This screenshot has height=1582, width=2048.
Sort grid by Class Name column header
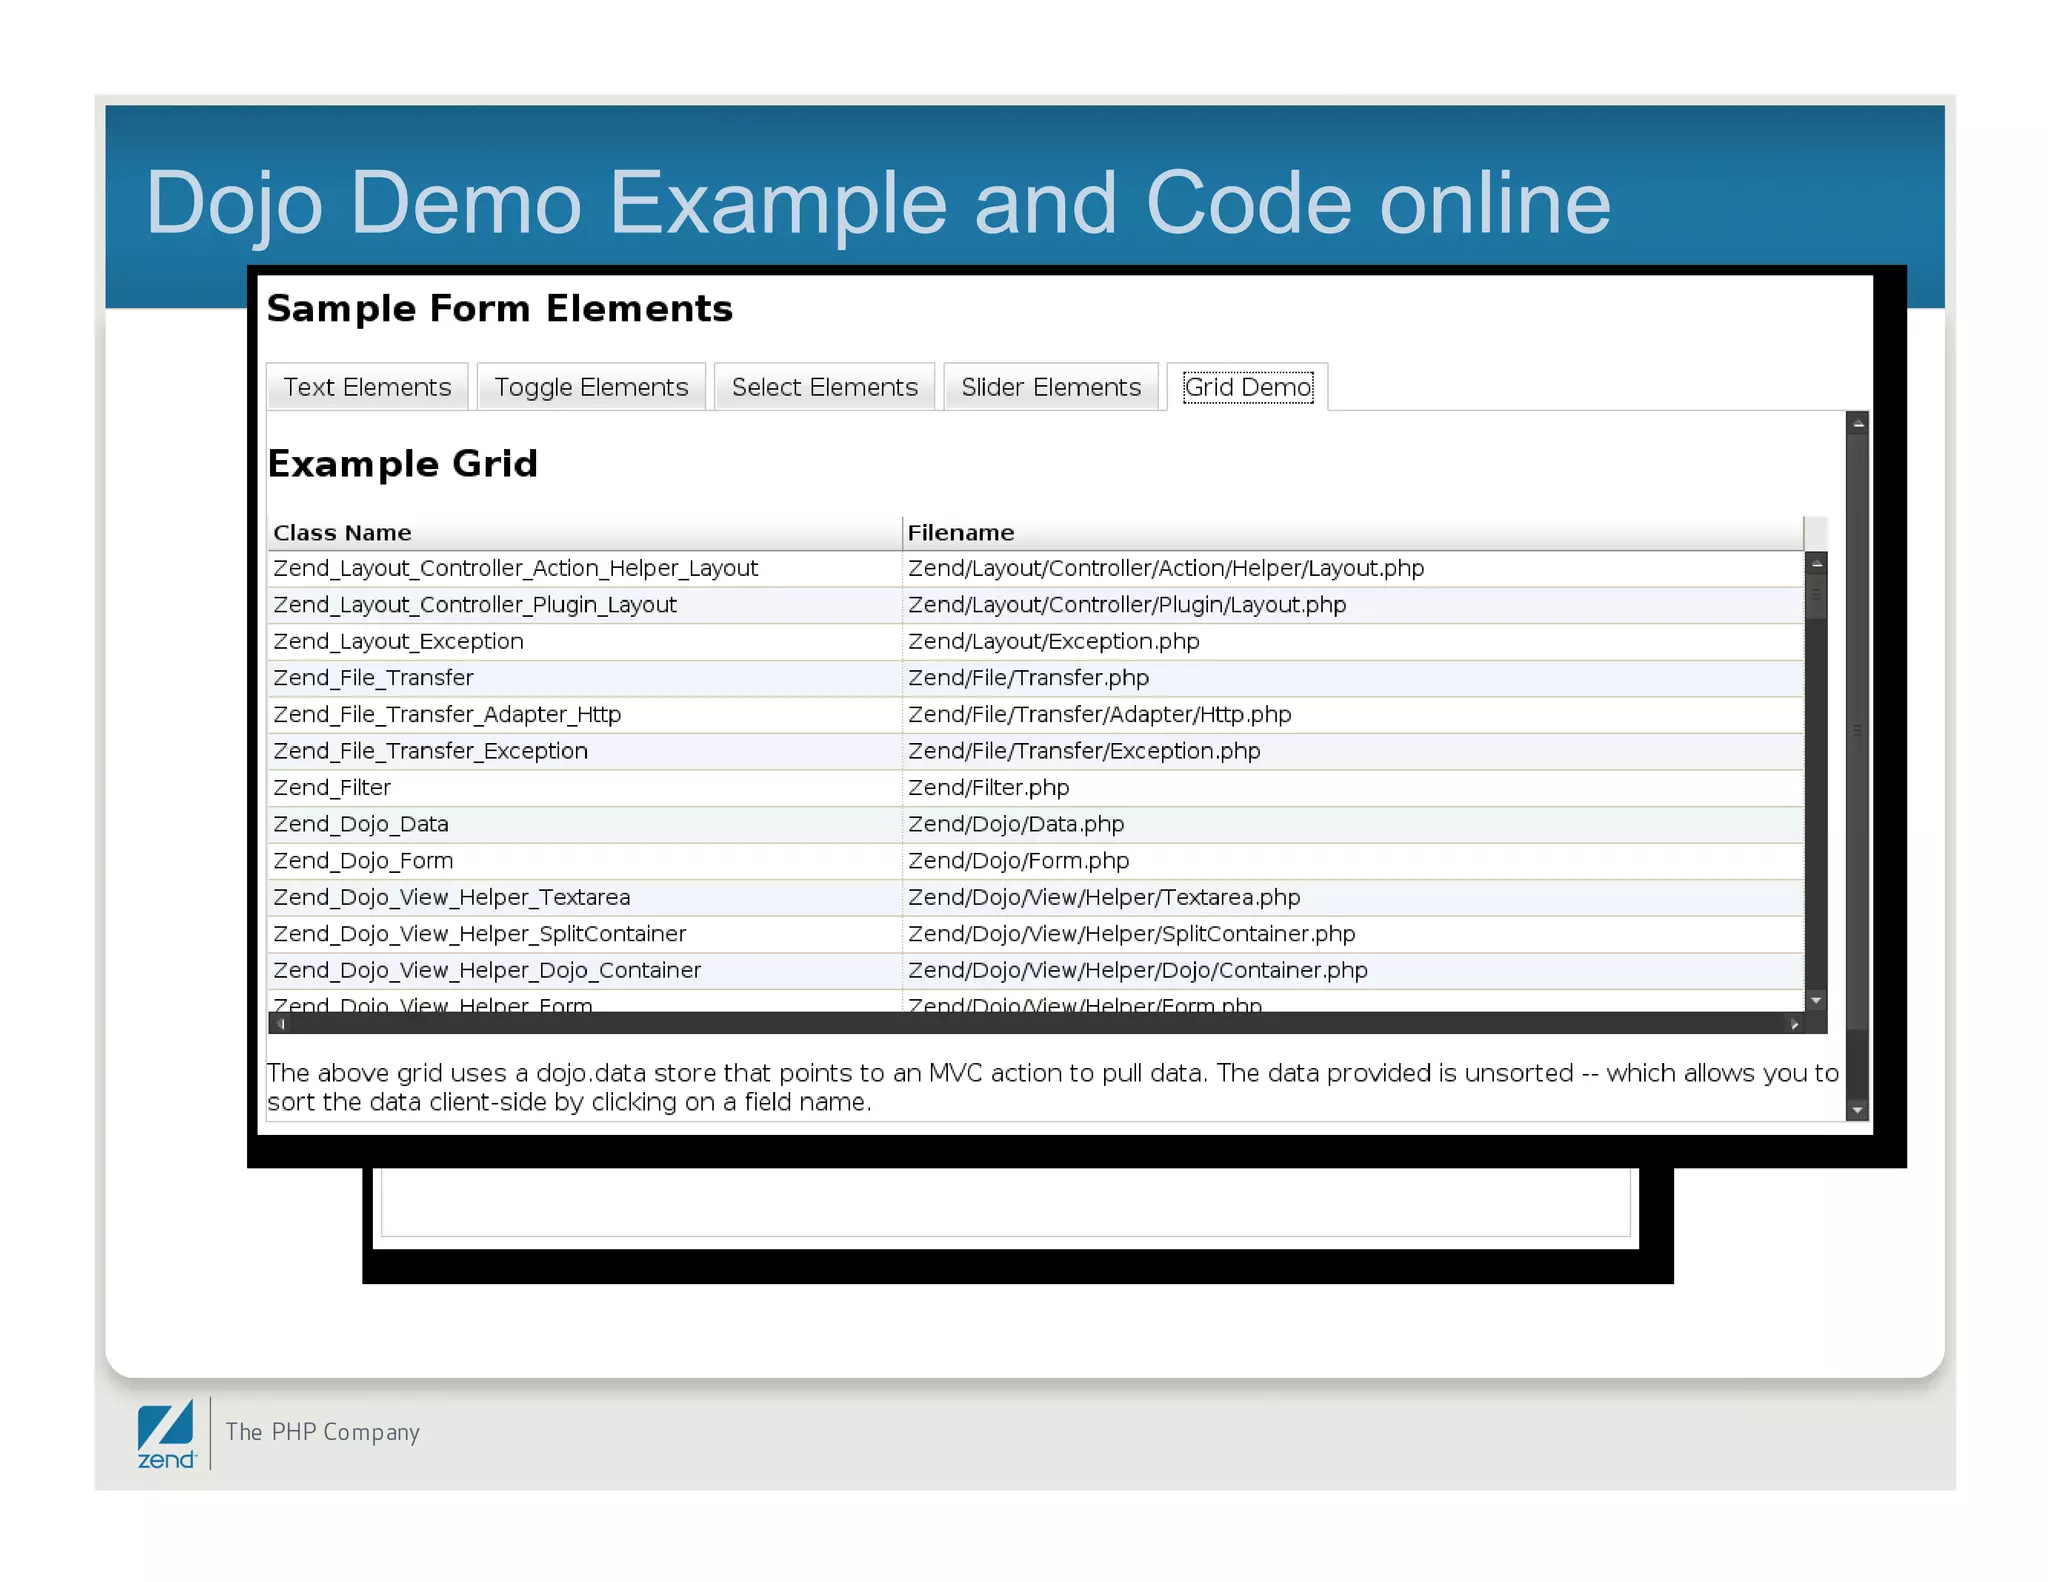click(x=585, y=533)
